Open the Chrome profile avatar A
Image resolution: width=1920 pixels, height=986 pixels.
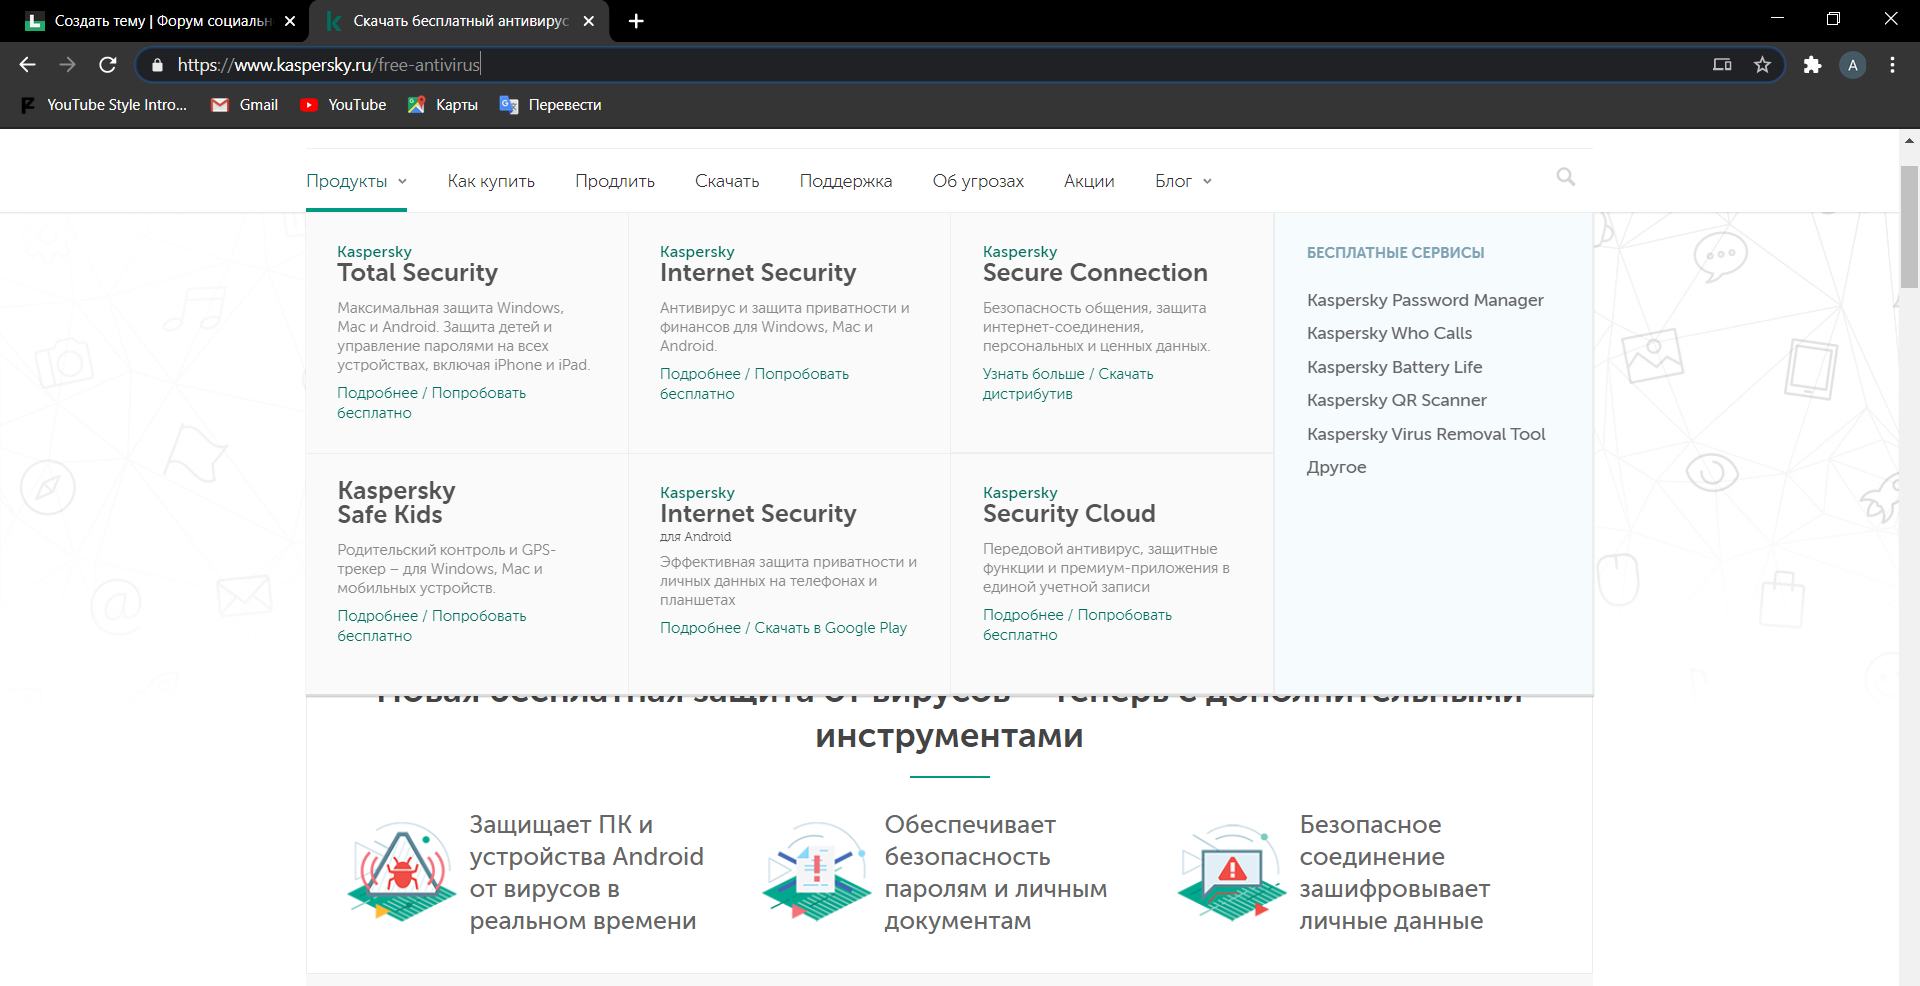click(x=1853, y=65)
